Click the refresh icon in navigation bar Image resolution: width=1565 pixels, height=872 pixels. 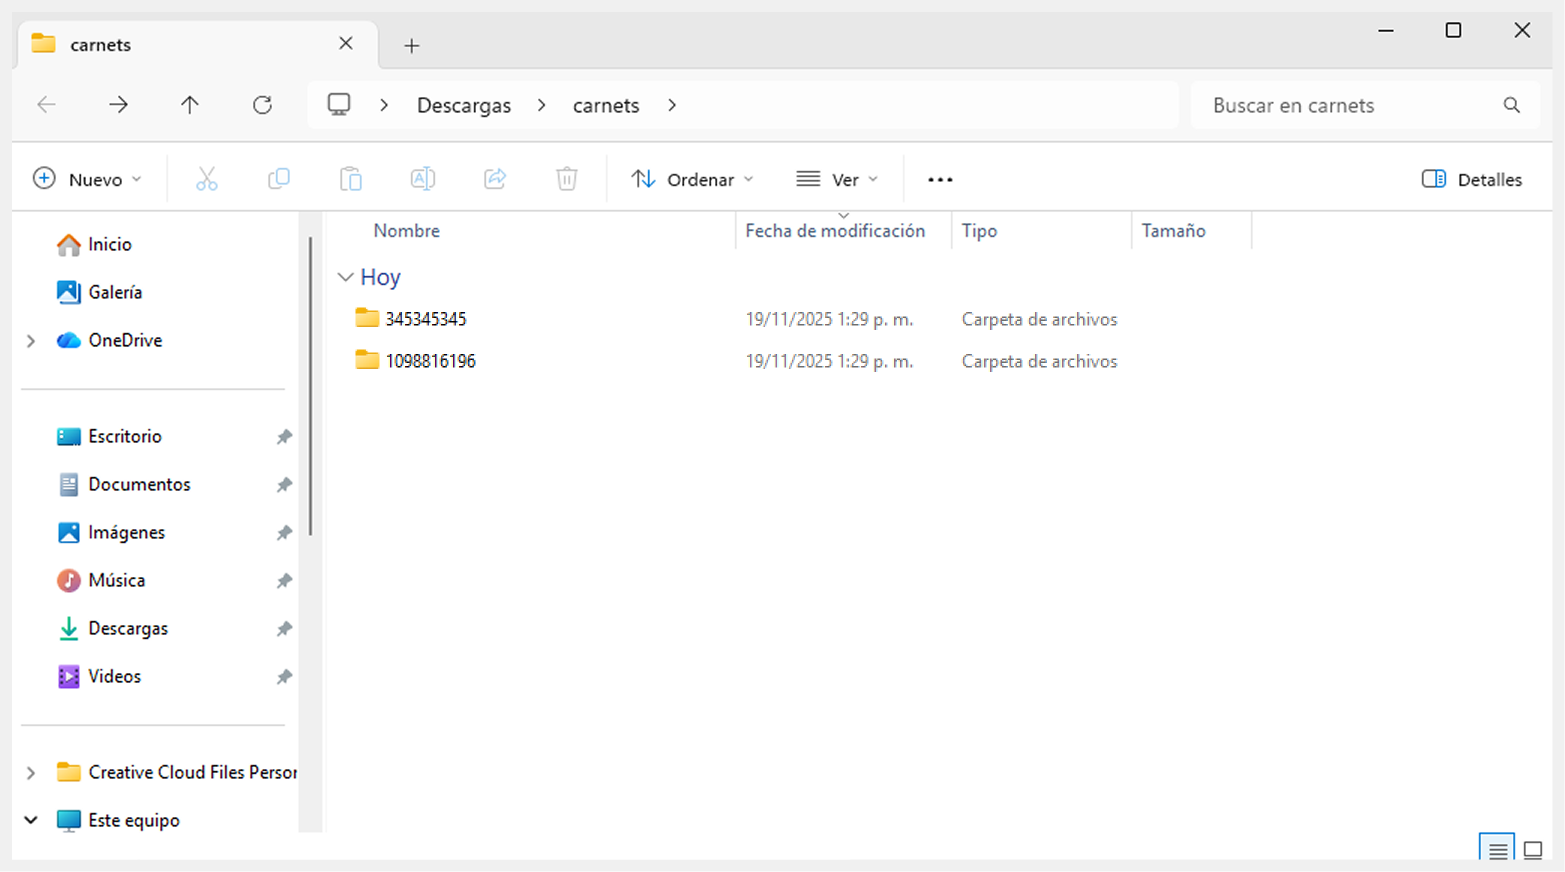click(262, 105)
